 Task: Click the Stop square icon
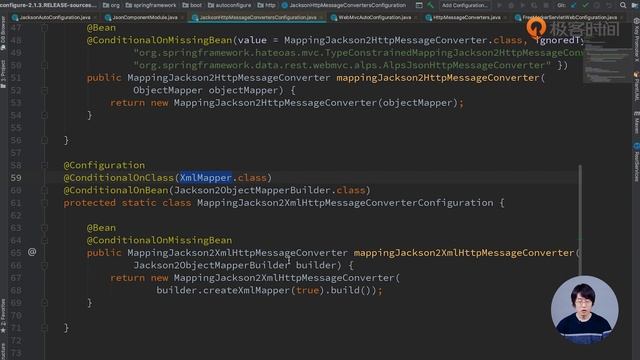(546, 5)
